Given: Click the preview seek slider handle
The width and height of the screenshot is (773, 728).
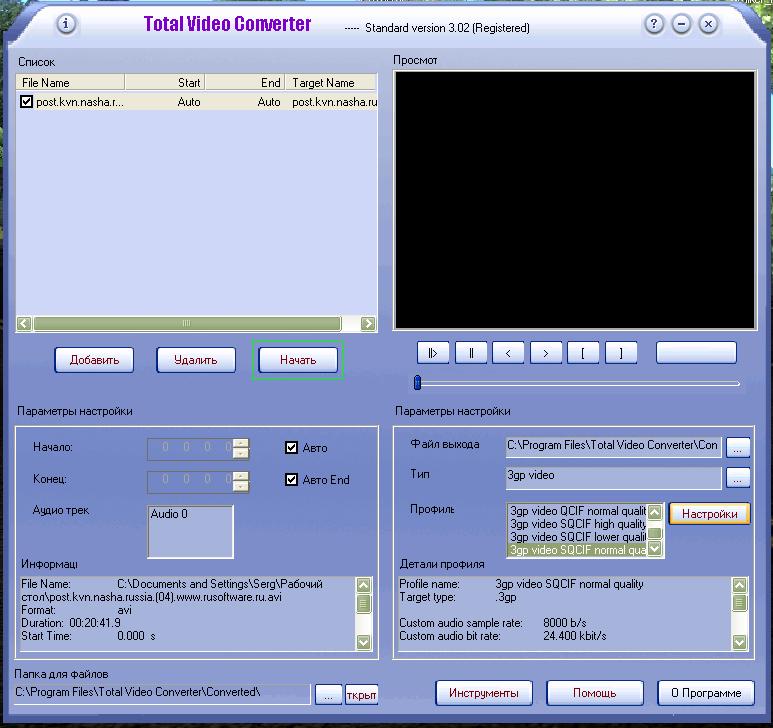Looking at the screenshot, I should (418, 382).
